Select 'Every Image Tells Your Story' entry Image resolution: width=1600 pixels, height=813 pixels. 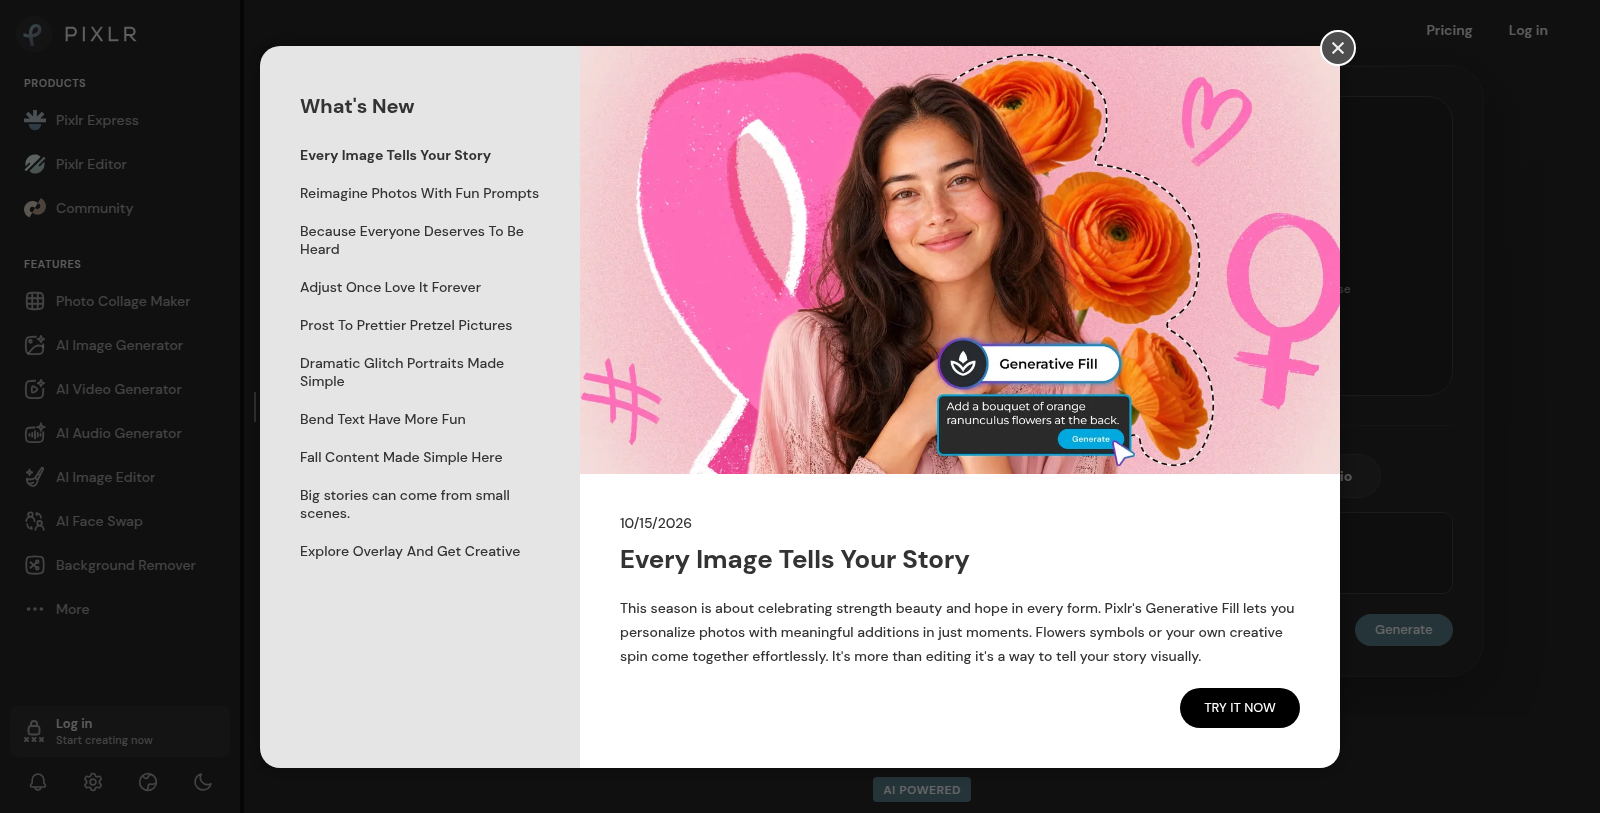[x=395, y=155]
